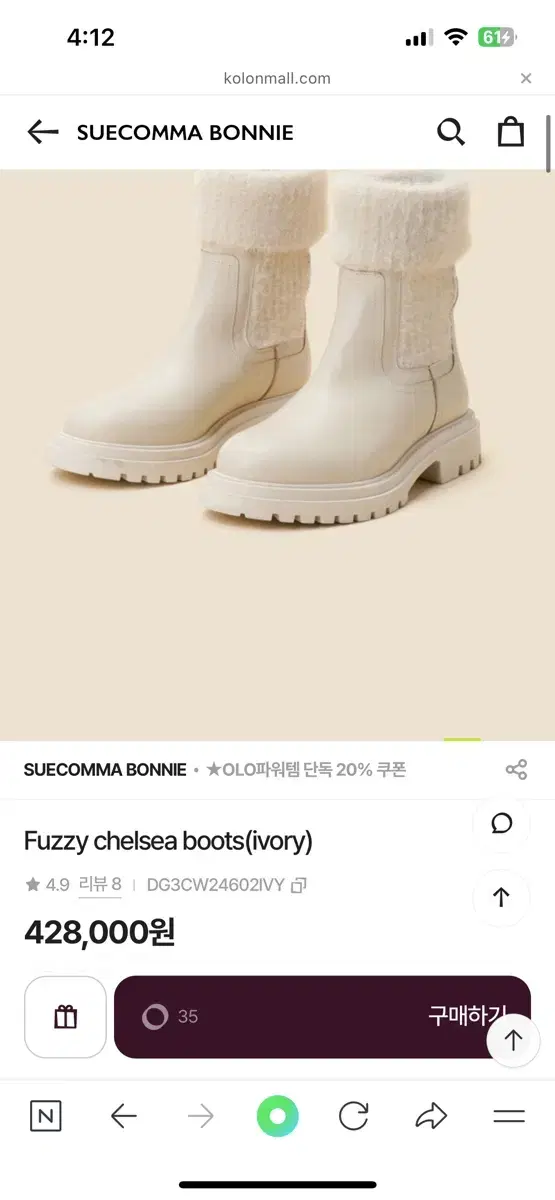The image size is (555, 1200).
Task: Open the shopping bag cart icon
Action: [x=511, y=131]
